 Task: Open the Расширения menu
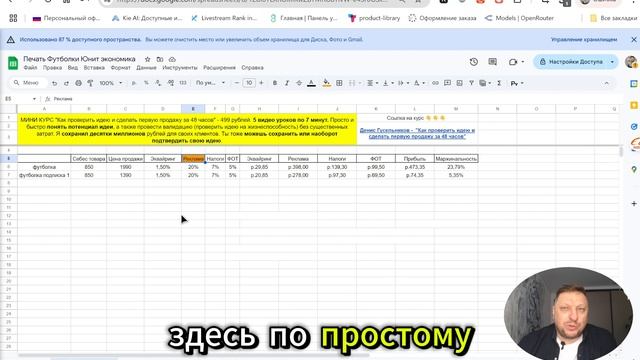(x=219, y=68)
